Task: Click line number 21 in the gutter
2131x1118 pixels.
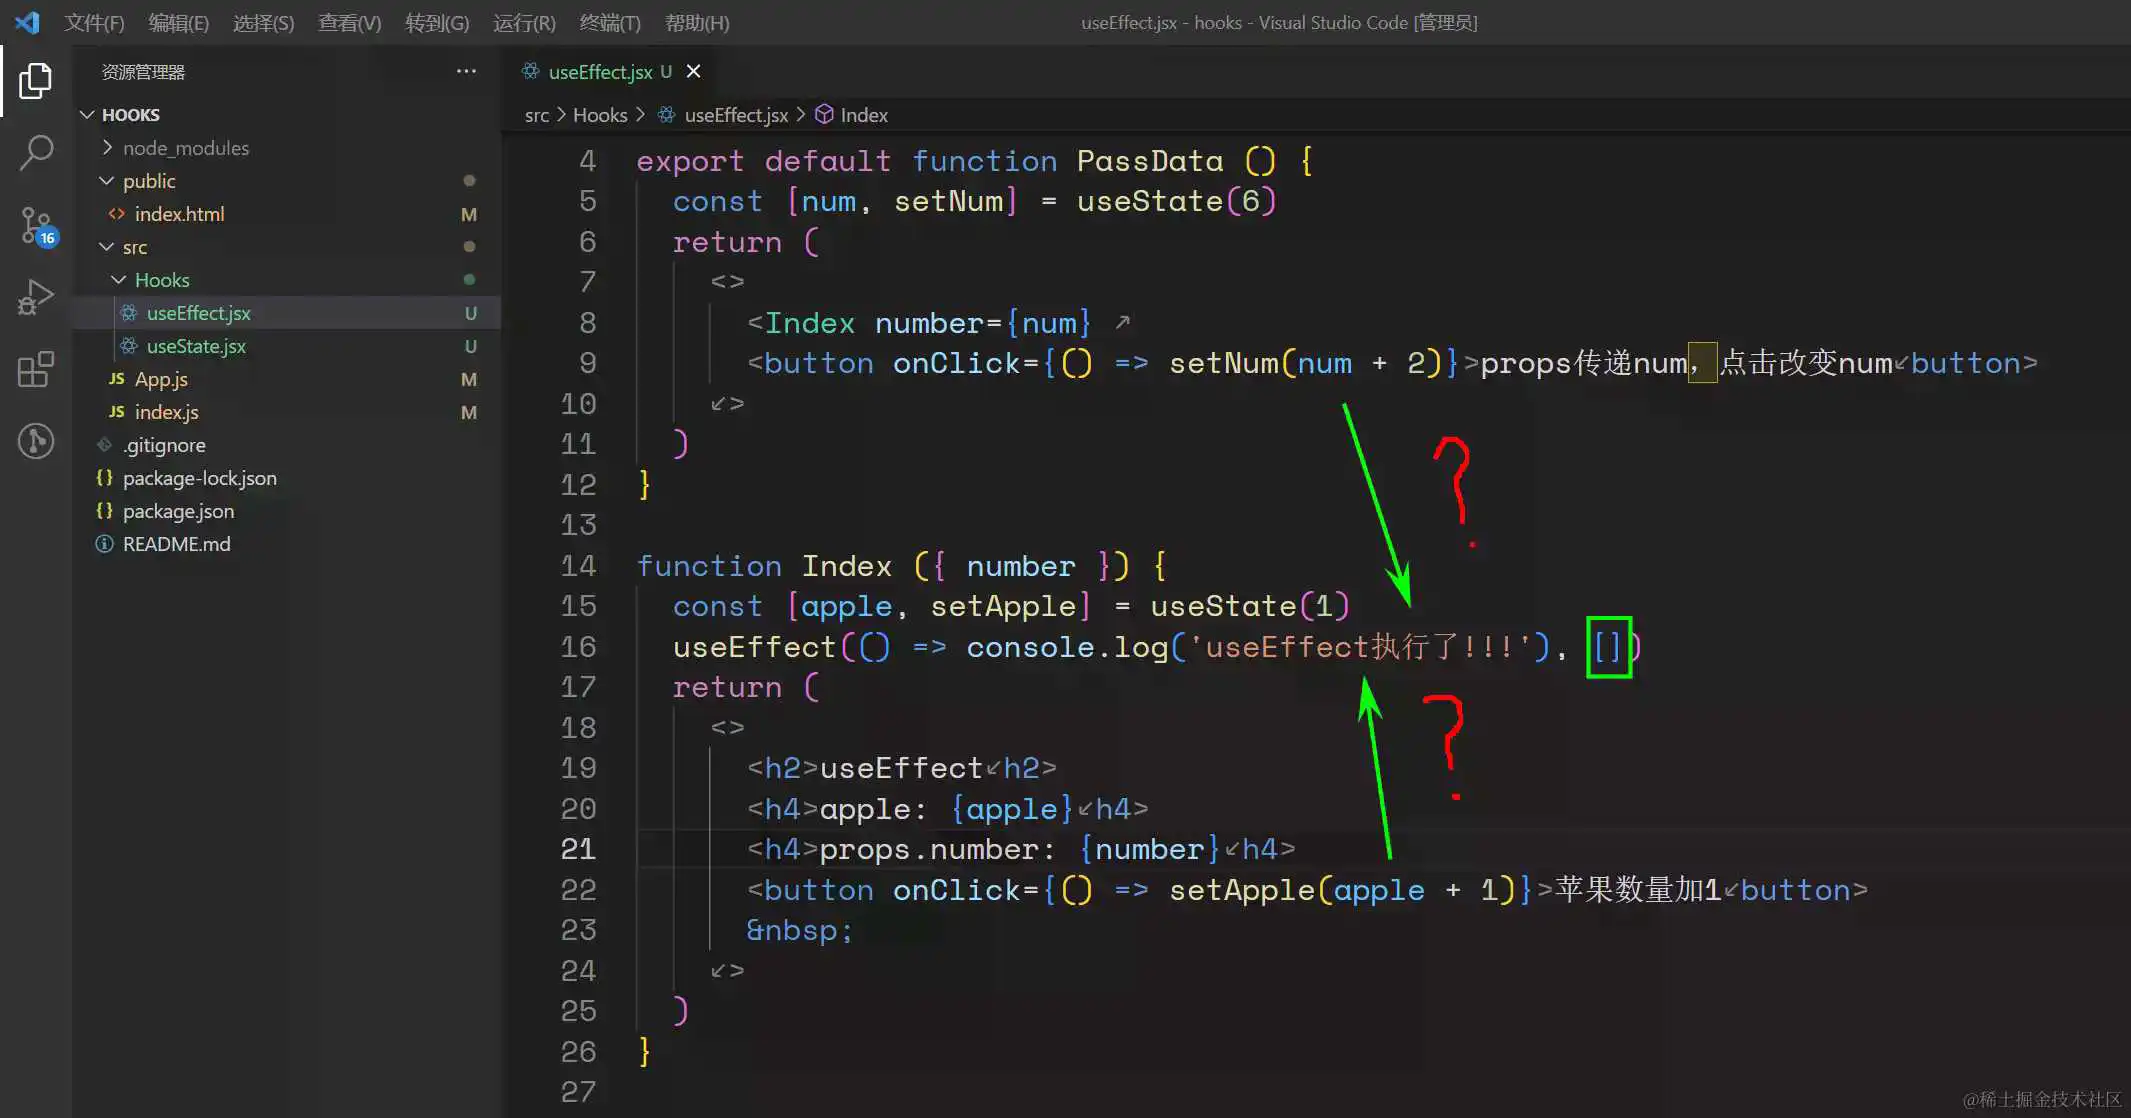Action: tap(578, 849)
